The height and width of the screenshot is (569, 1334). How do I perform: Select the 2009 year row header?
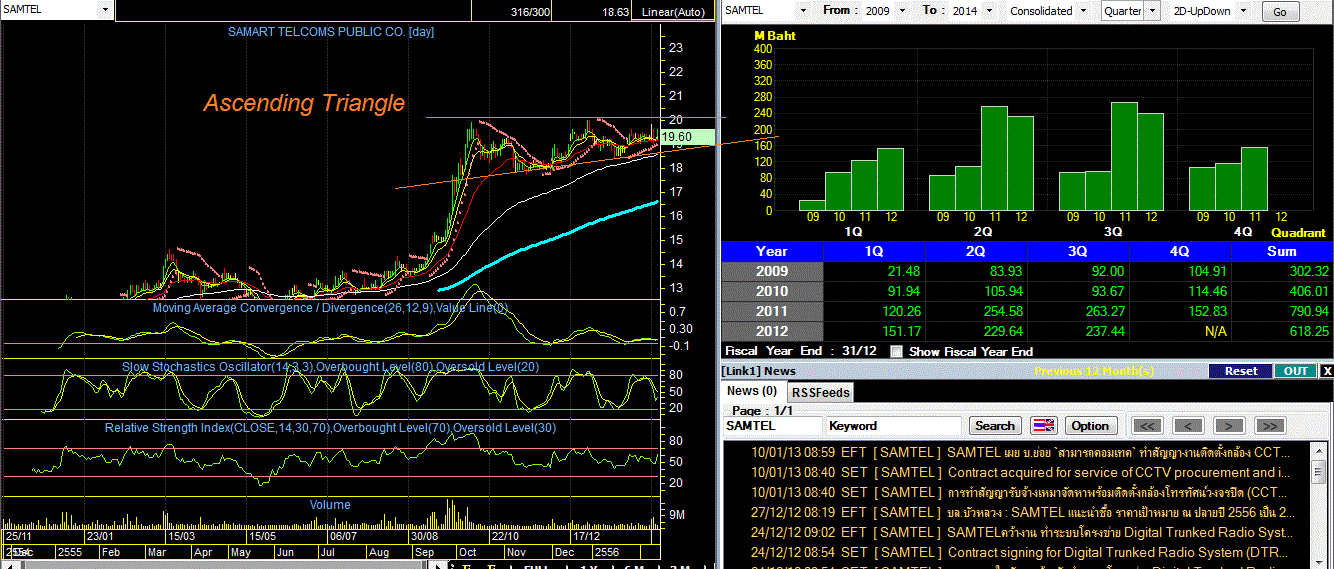[x=772, y=271]
